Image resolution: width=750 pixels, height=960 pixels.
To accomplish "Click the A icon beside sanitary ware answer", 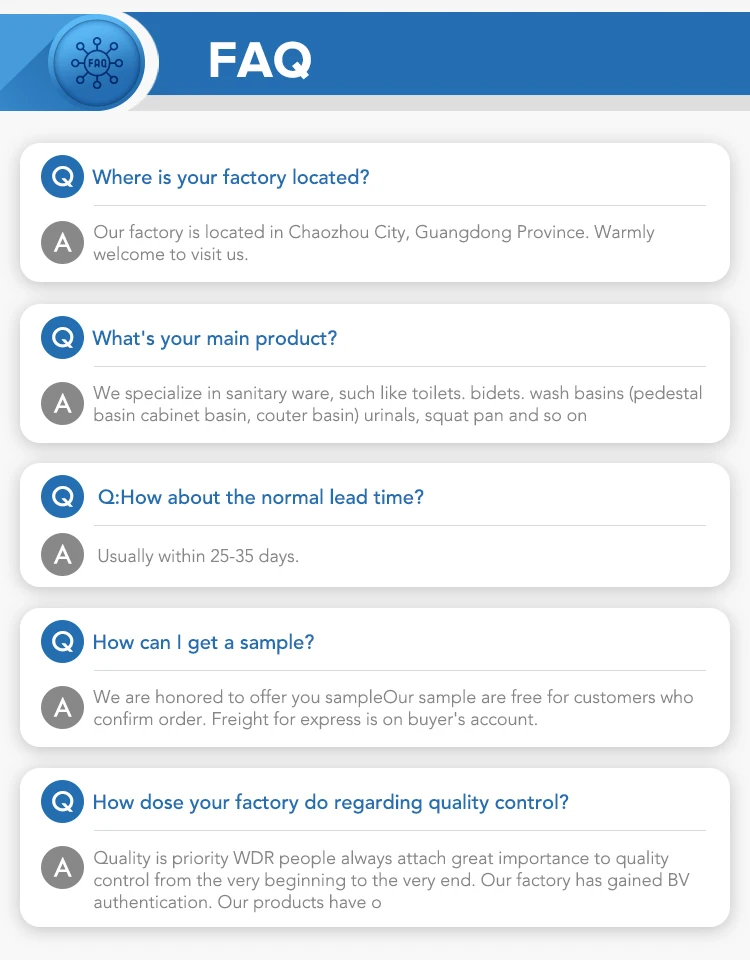I will pyautogui.click(x=62, y=403).
